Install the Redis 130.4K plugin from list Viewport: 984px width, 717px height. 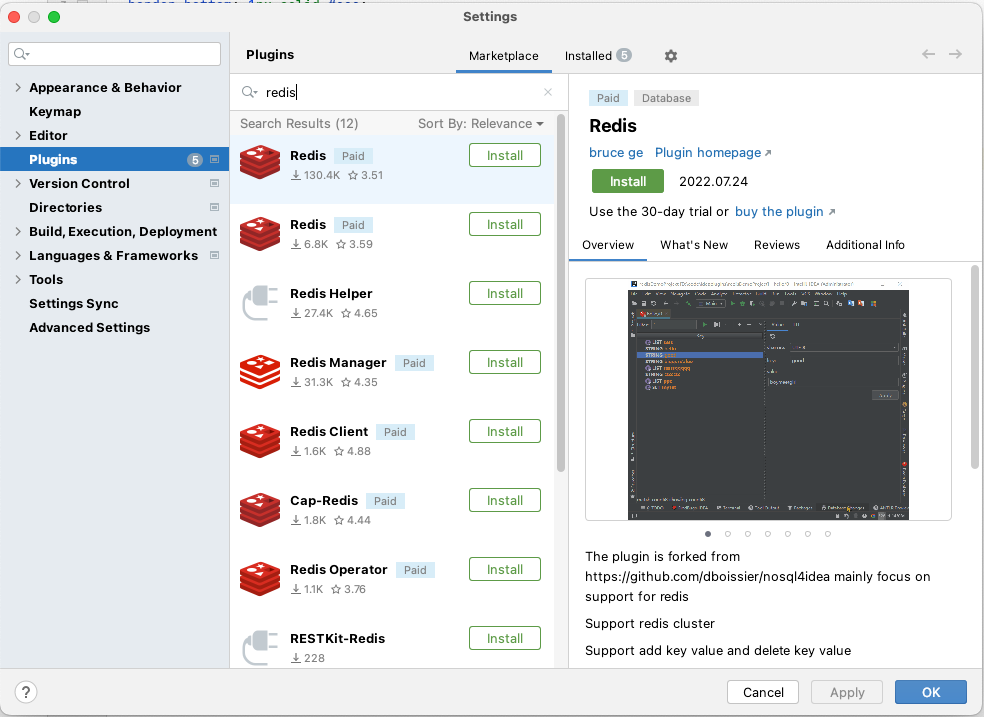coord(505,156)
